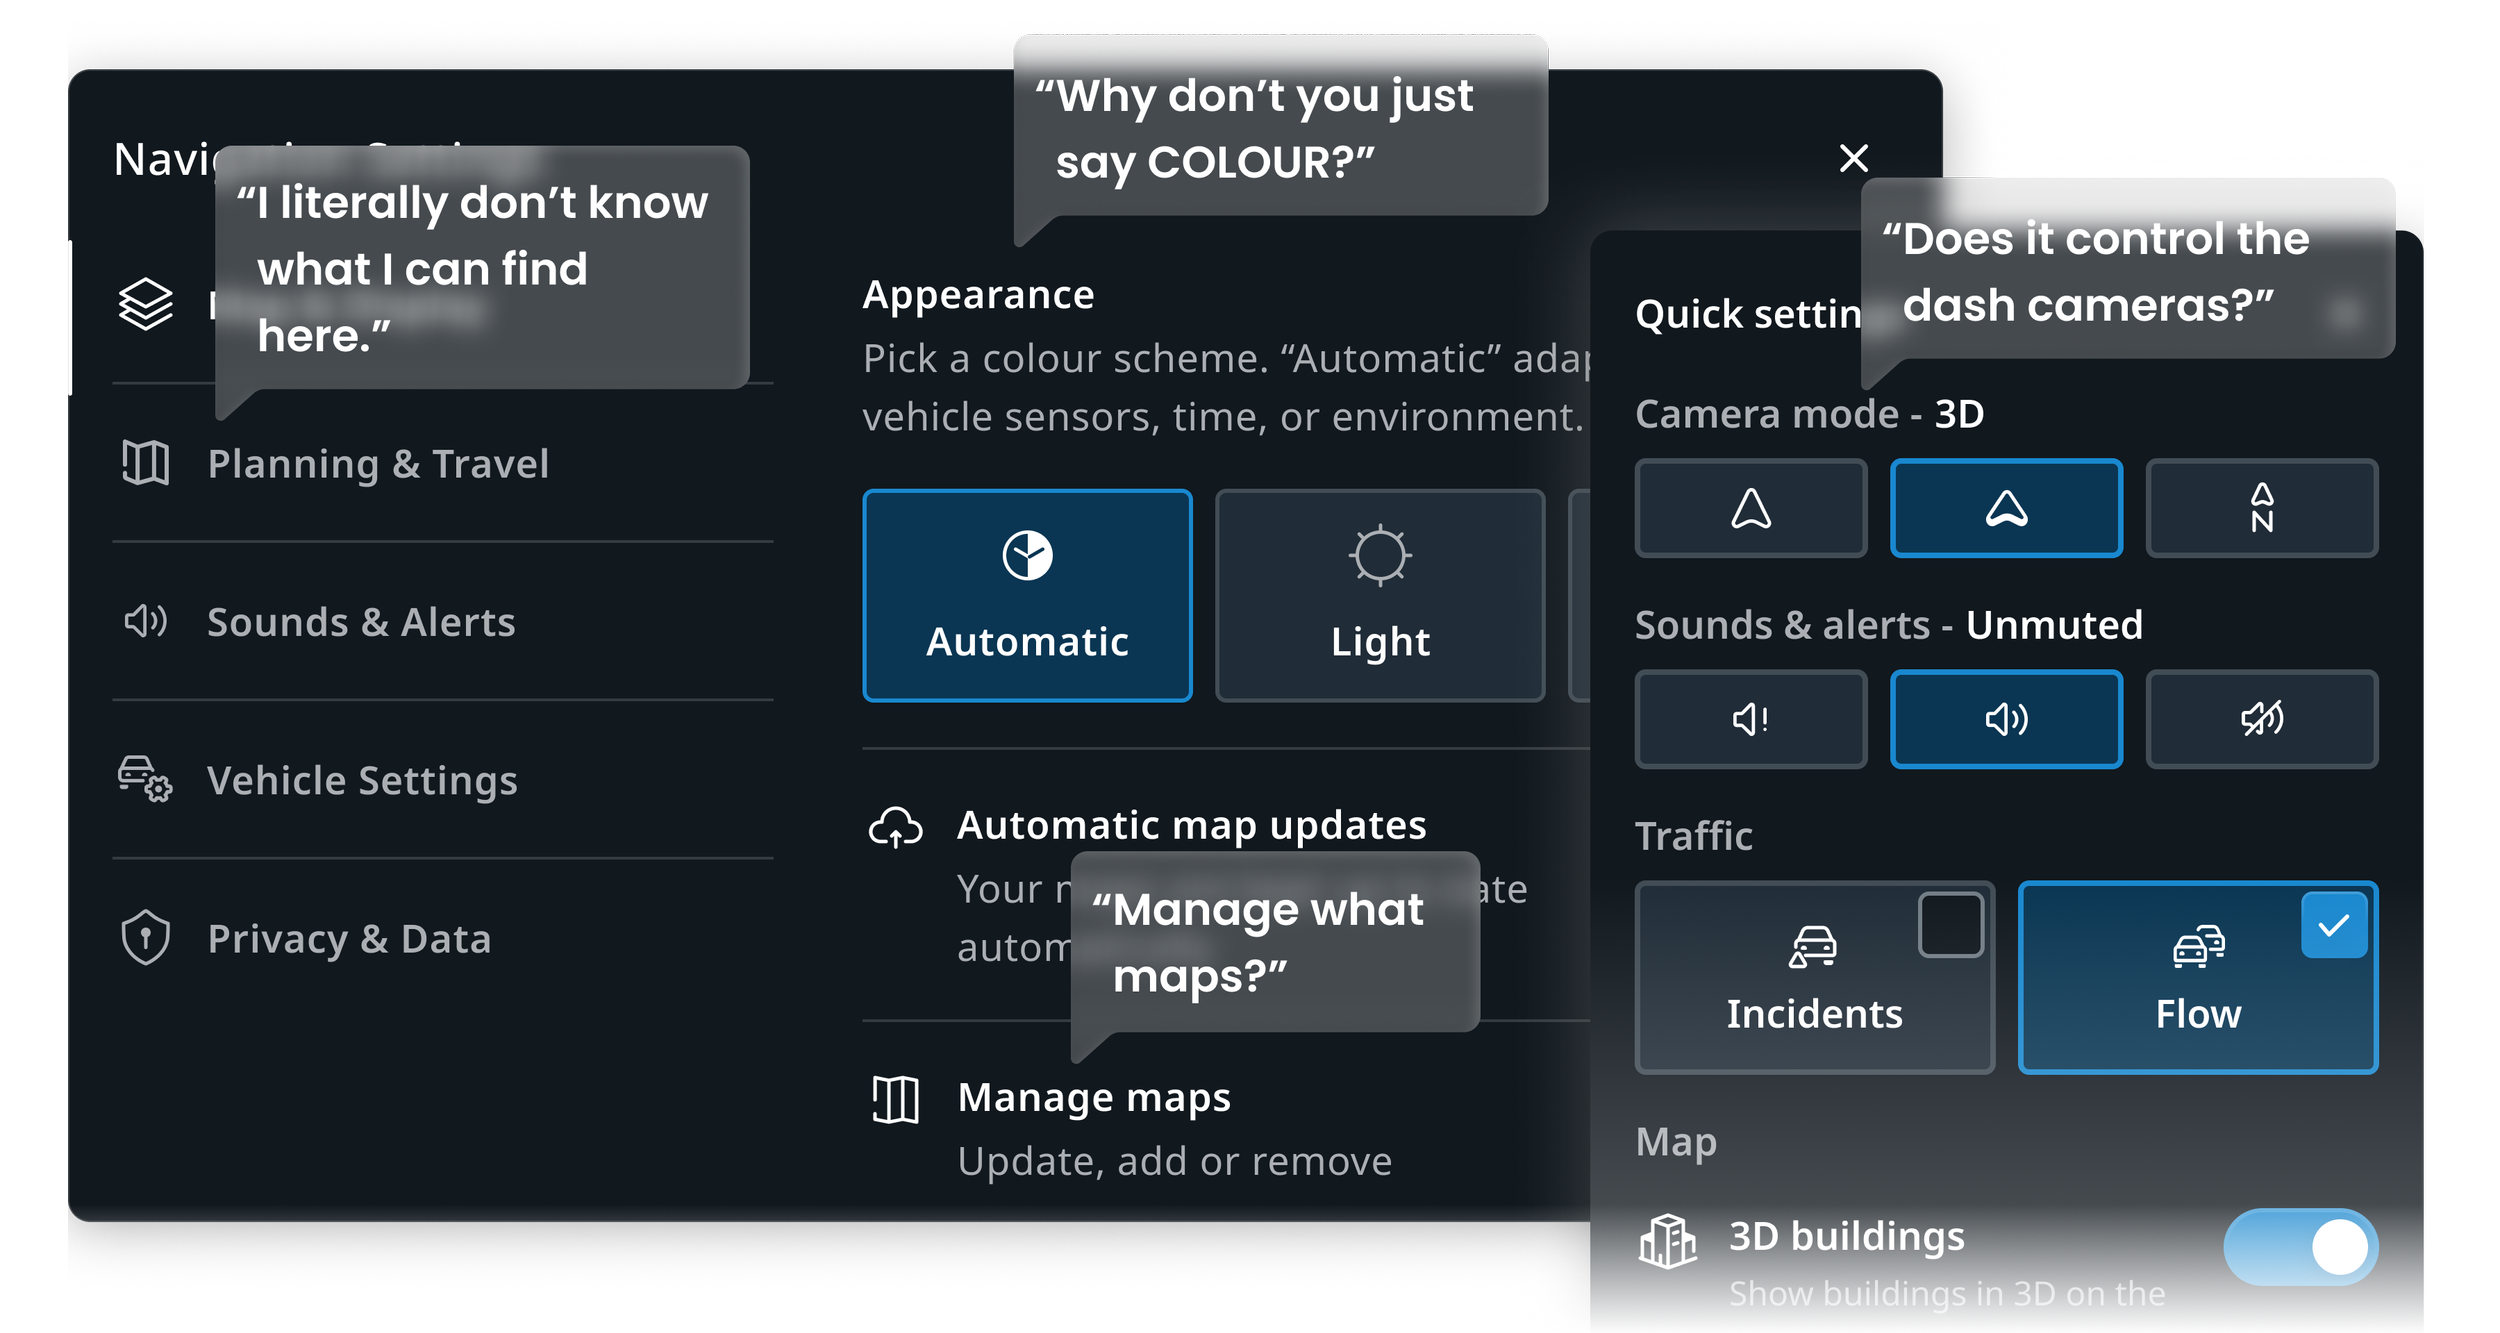This screenshot has height=1333, width=2500.
Task: Open Sounds & Alerts settings section
Action: click(361, 622)
